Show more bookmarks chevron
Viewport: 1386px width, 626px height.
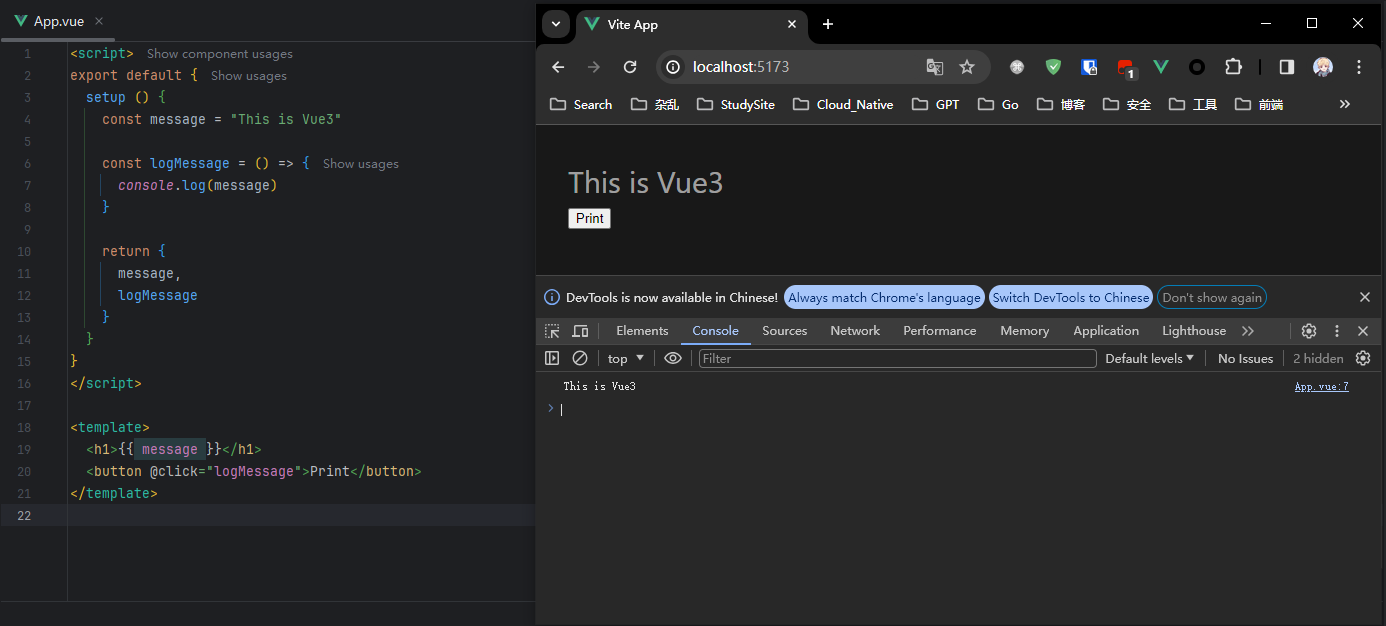pos(1345,104)
